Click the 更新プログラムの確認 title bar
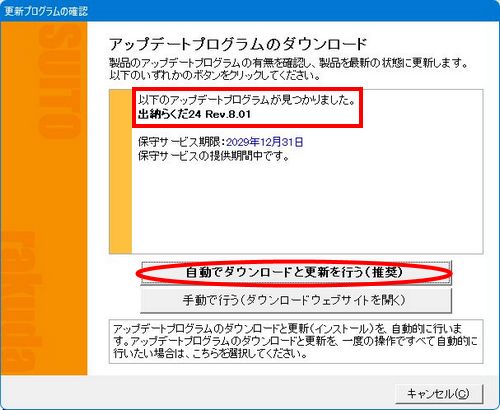The height and width of the screenshot is (410, 500). coord(250,11)
